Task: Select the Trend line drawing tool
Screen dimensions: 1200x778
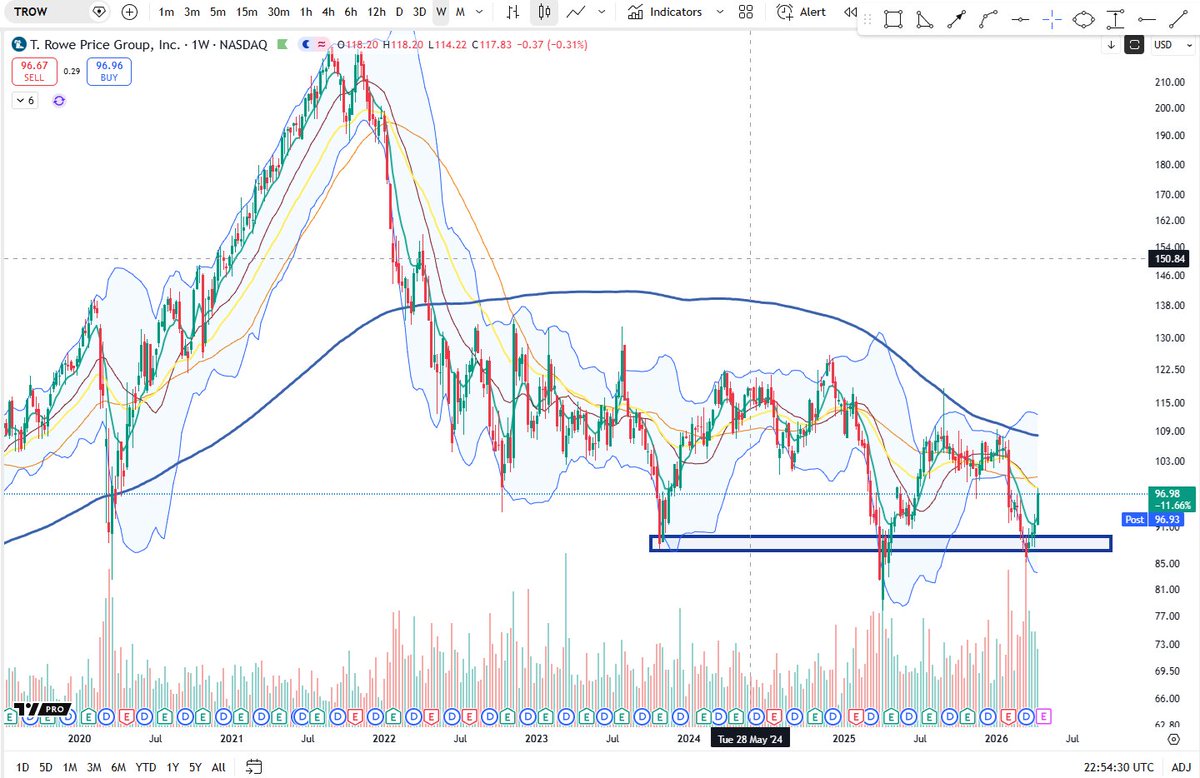Action: click(x=1176, y=20)
